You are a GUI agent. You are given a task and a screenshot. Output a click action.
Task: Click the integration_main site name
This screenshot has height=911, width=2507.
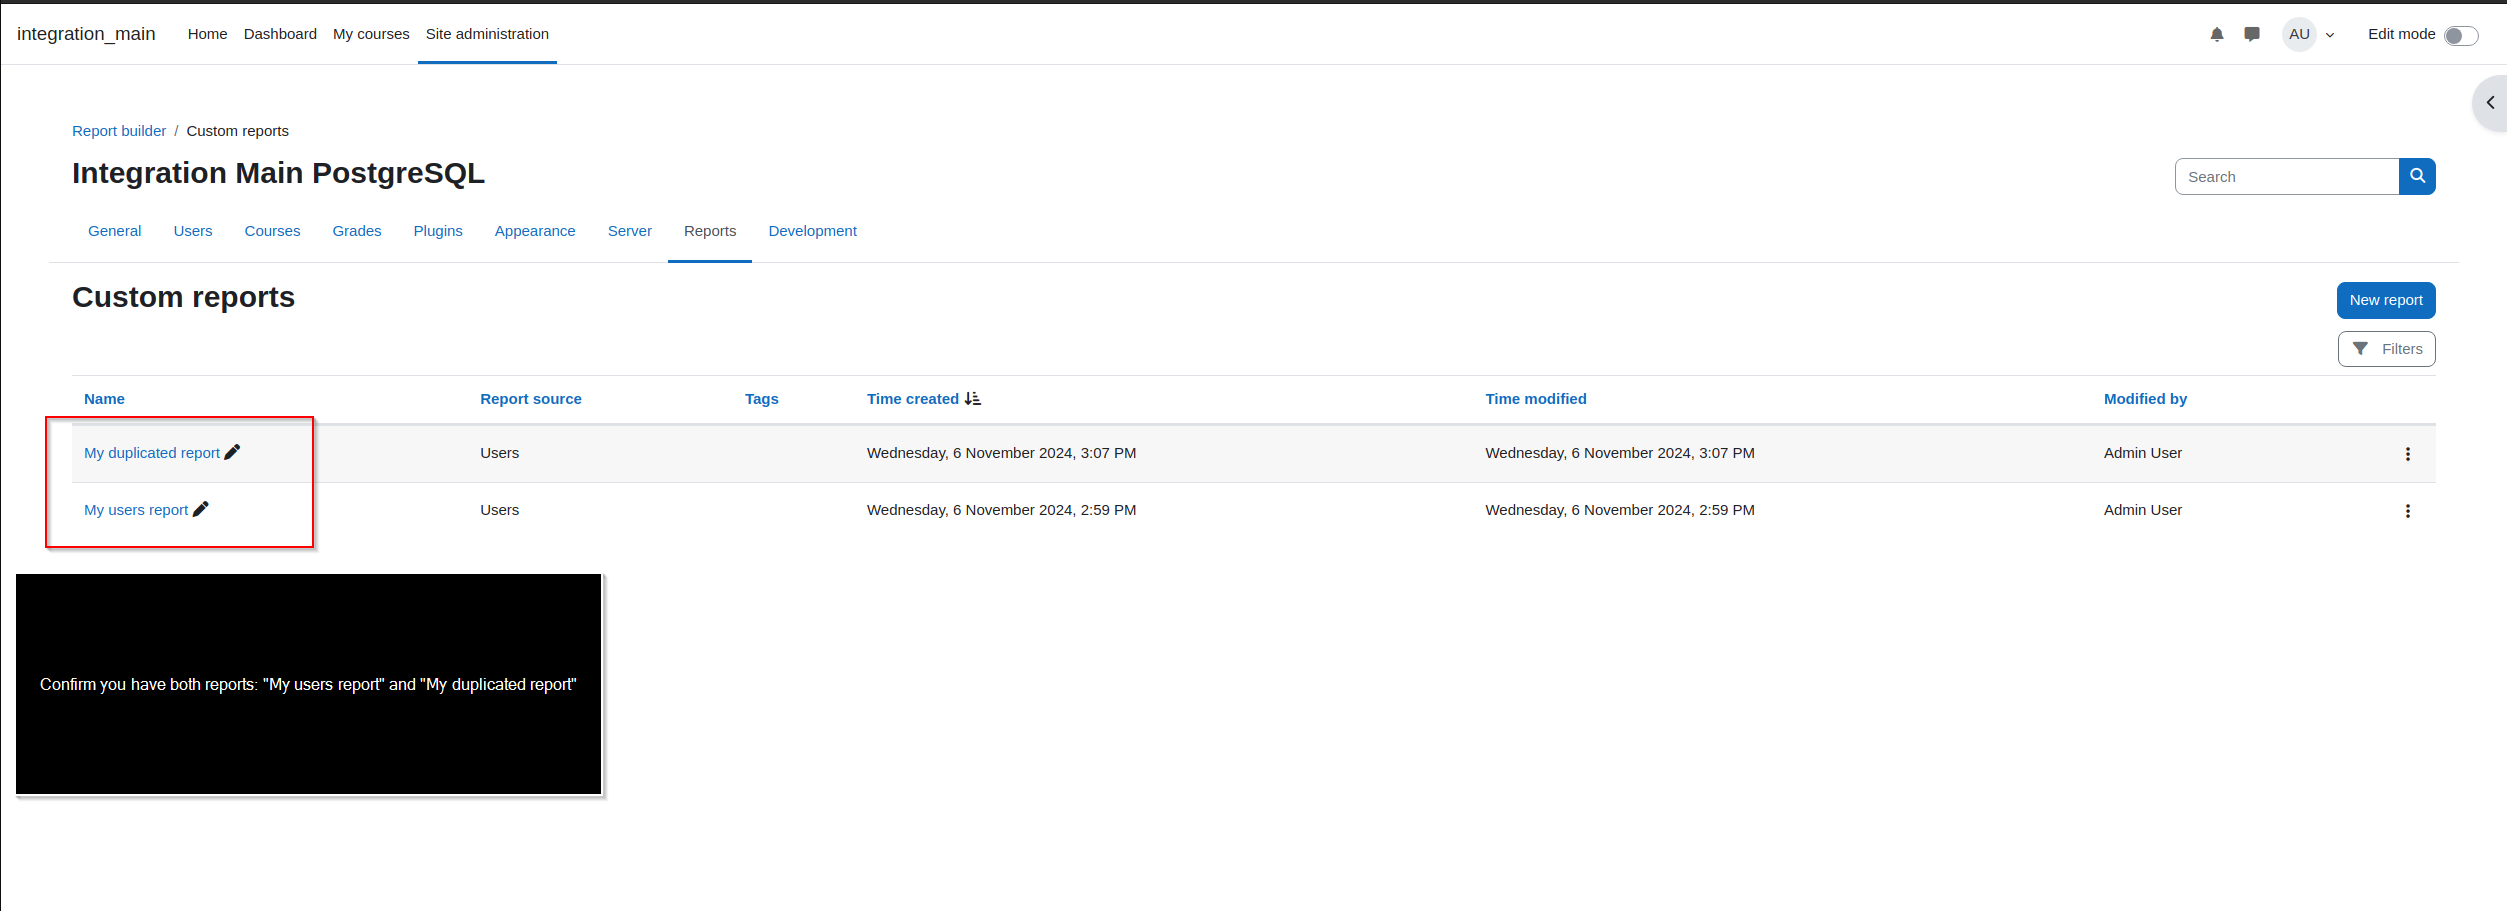(86, 34)
